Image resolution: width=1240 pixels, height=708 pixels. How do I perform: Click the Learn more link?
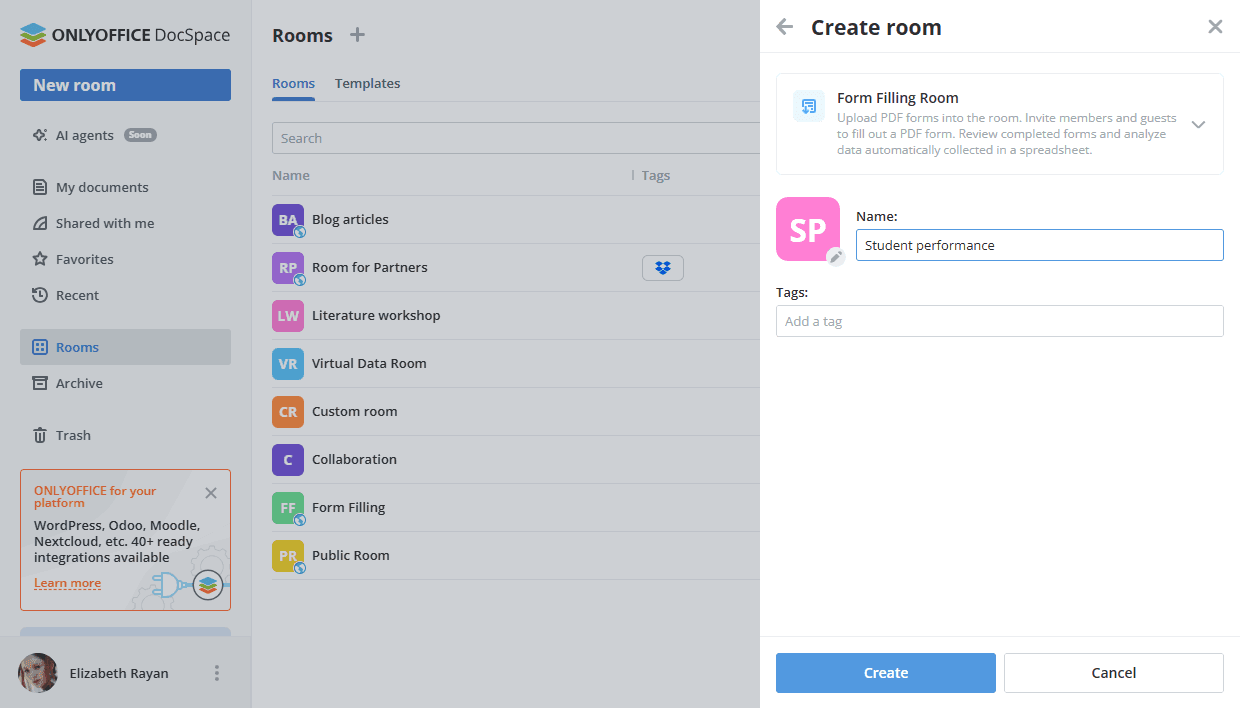click(67, 583)
